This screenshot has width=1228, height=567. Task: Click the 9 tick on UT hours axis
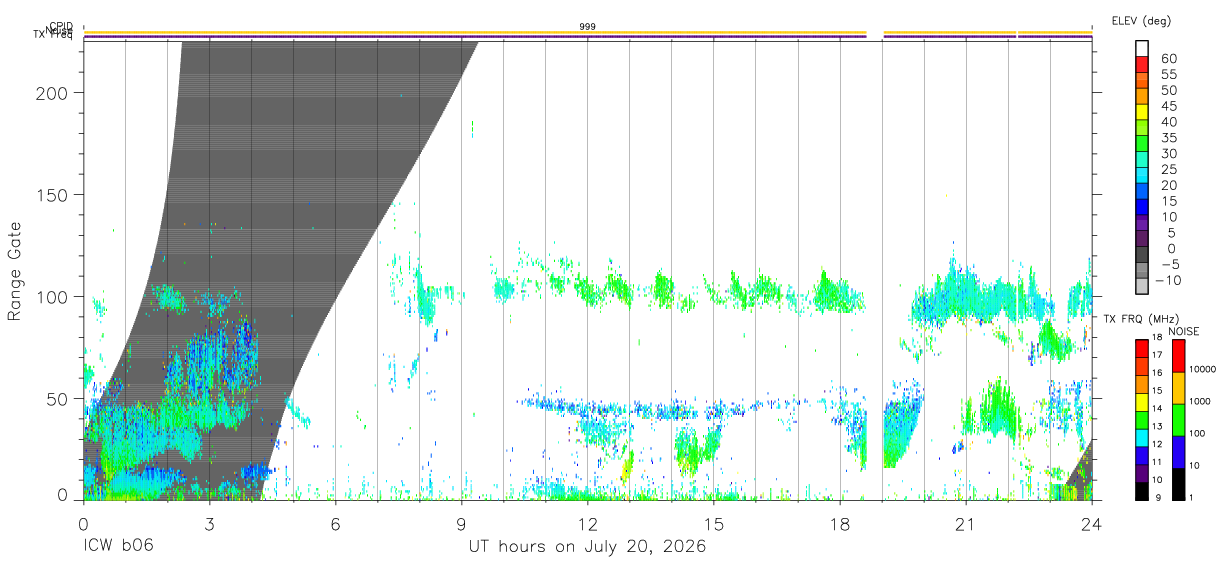pyautogui.click(x=461, y=524)
